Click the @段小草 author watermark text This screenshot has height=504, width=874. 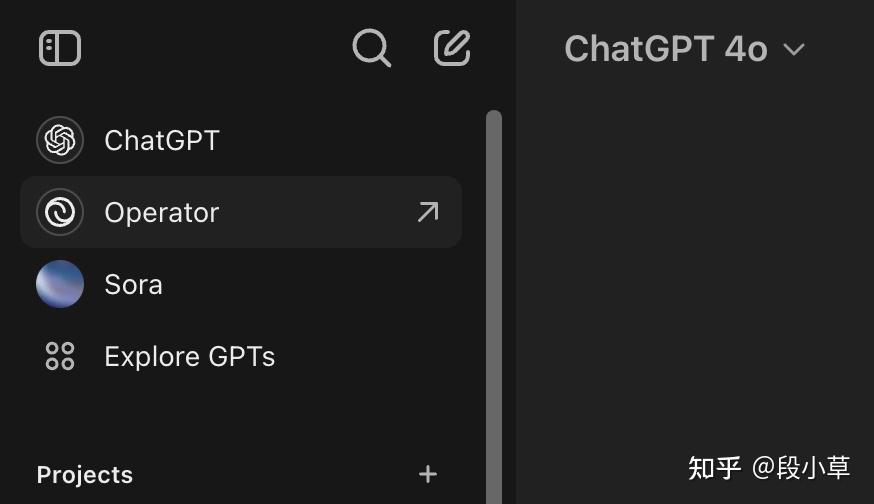tap(801, 467)
